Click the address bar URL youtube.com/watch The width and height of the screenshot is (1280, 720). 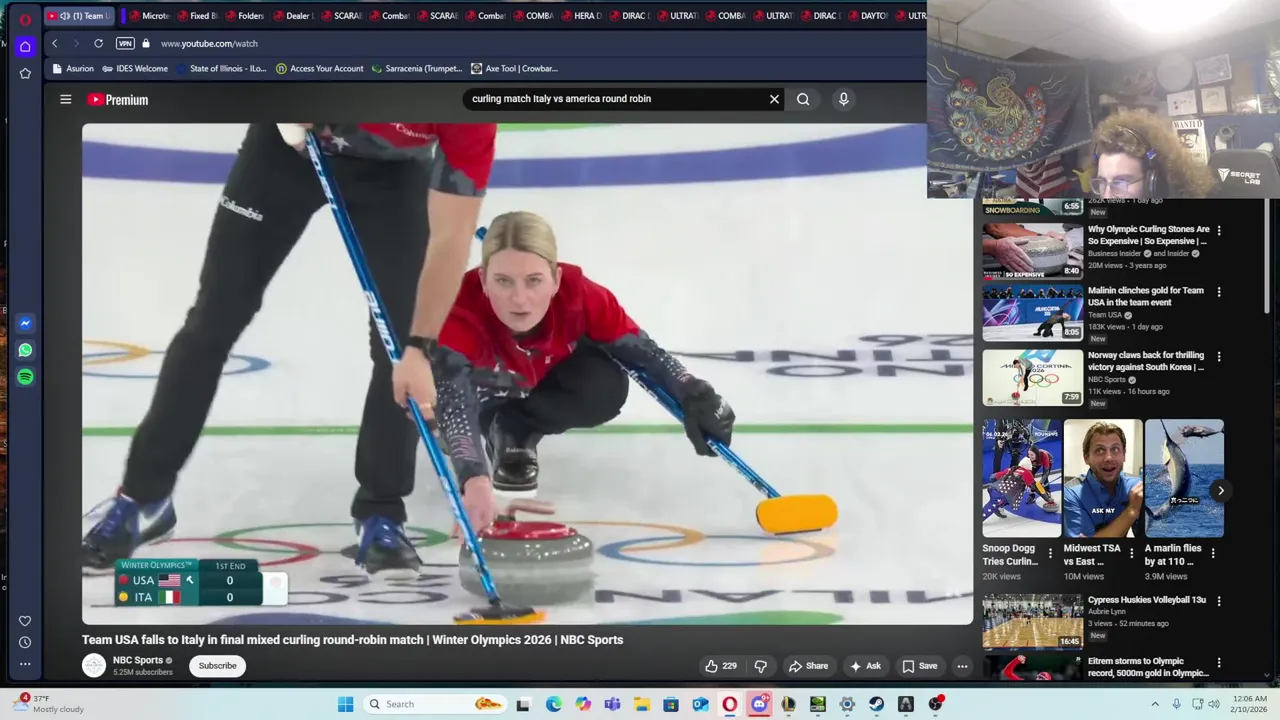[x=209, y=43]
